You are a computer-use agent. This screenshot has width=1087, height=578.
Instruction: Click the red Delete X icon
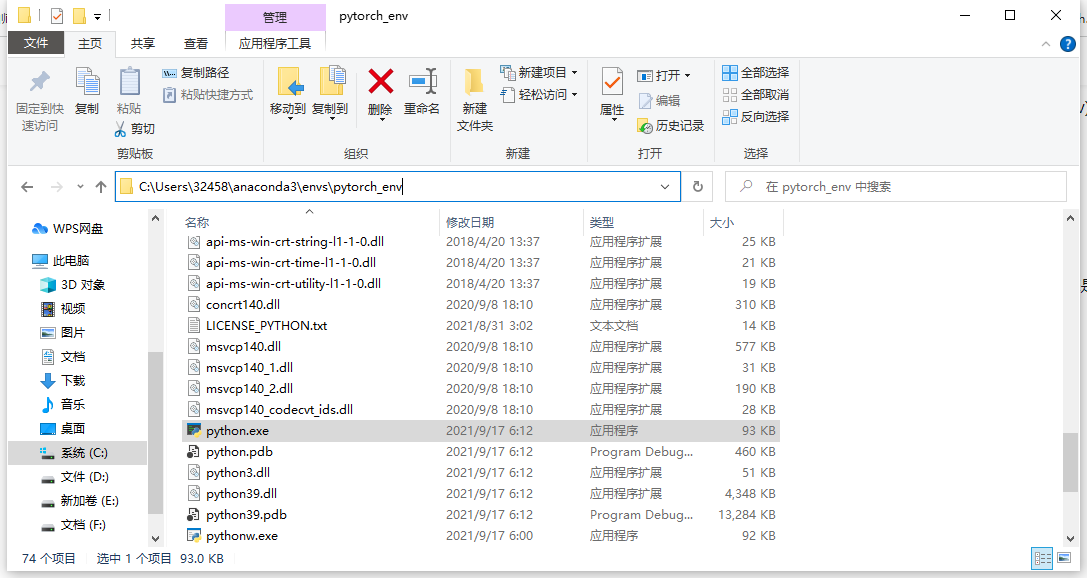coord(381,81)
